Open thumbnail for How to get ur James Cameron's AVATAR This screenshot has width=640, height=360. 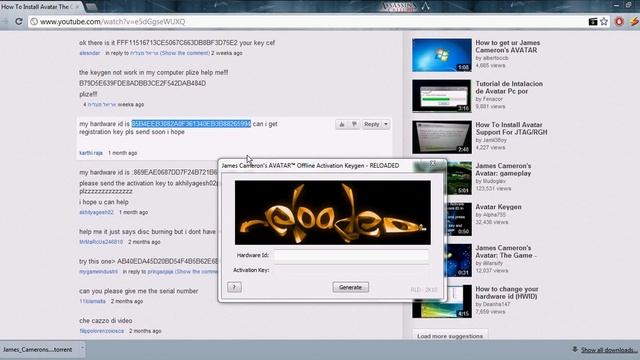tap(442, 55)
